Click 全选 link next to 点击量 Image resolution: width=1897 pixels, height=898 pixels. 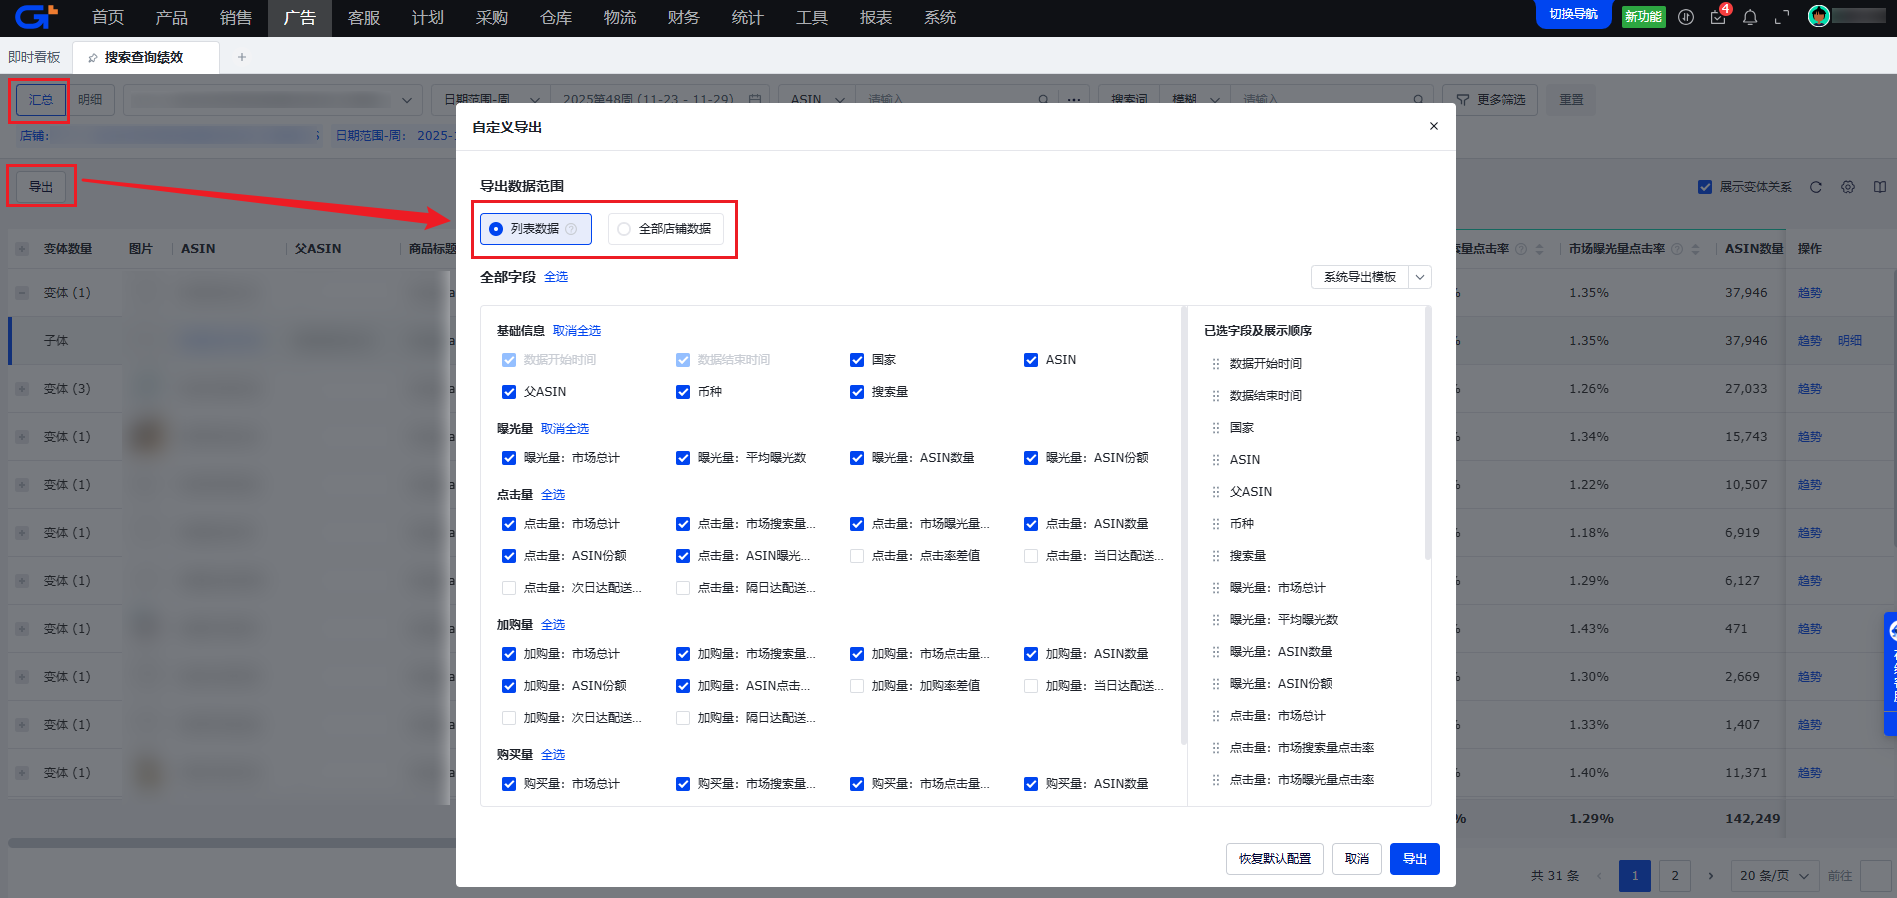pos(553,495)
